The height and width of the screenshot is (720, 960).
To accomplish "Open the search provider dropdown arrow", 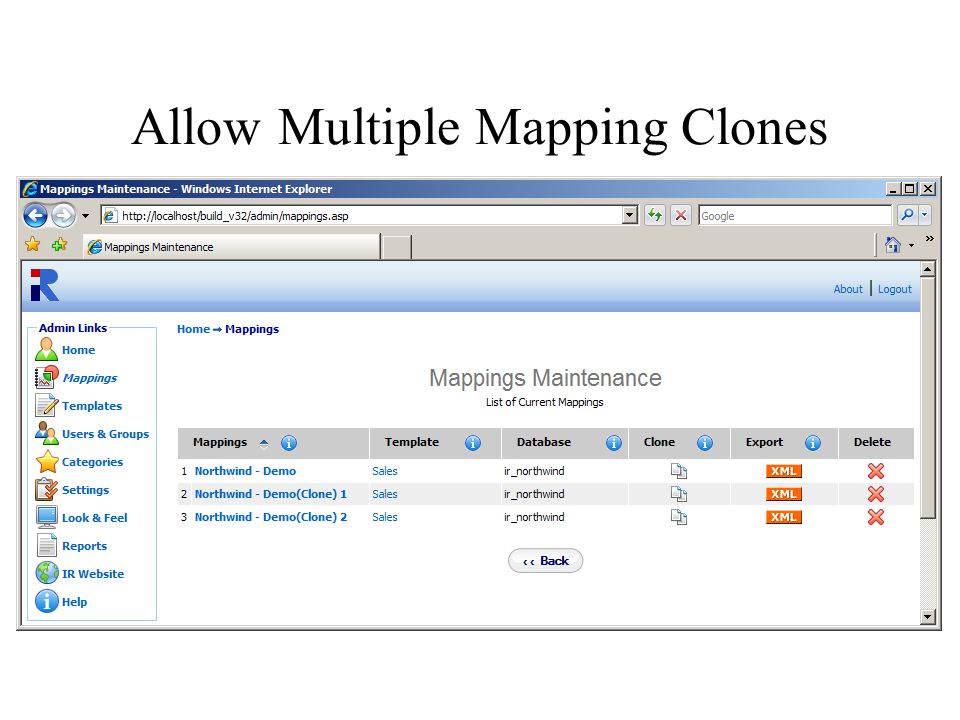I will tap(924, 216).
